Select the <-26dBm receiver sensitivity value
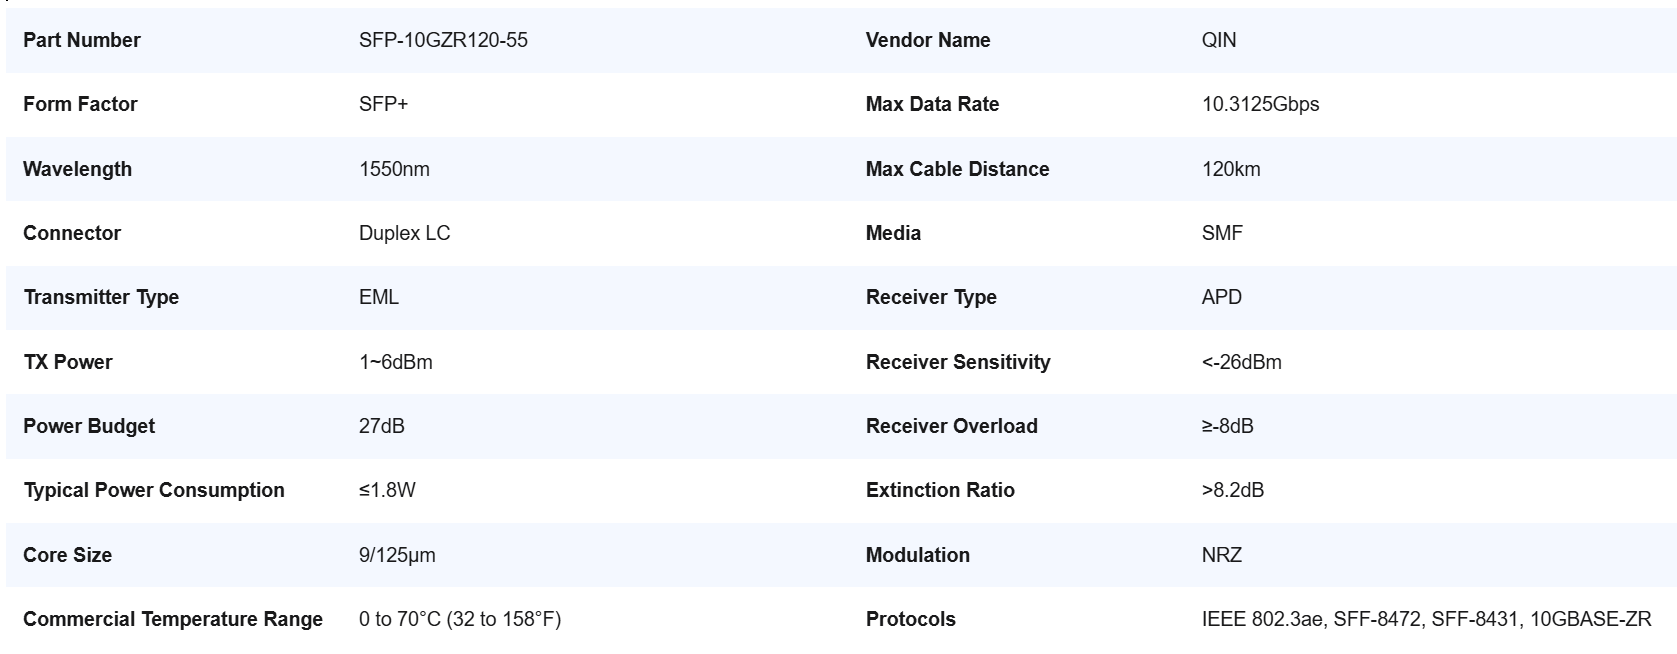This screenshot has width=1677, height=654. click(x=1241, y=362)
